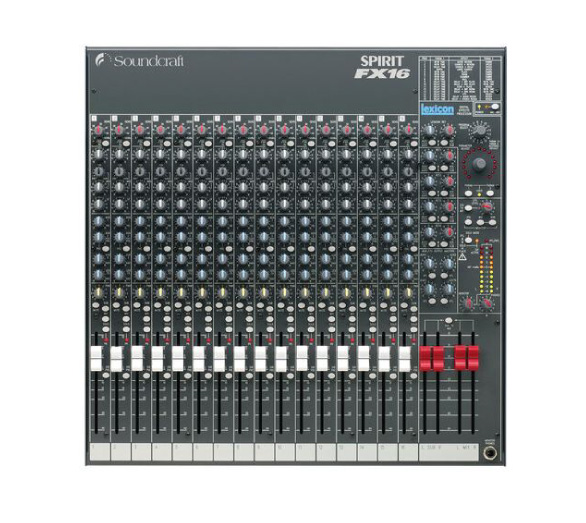Toggle oval button under channel 1 gain knob
This screenshot has height=523, width=586.
coord(105,143)
